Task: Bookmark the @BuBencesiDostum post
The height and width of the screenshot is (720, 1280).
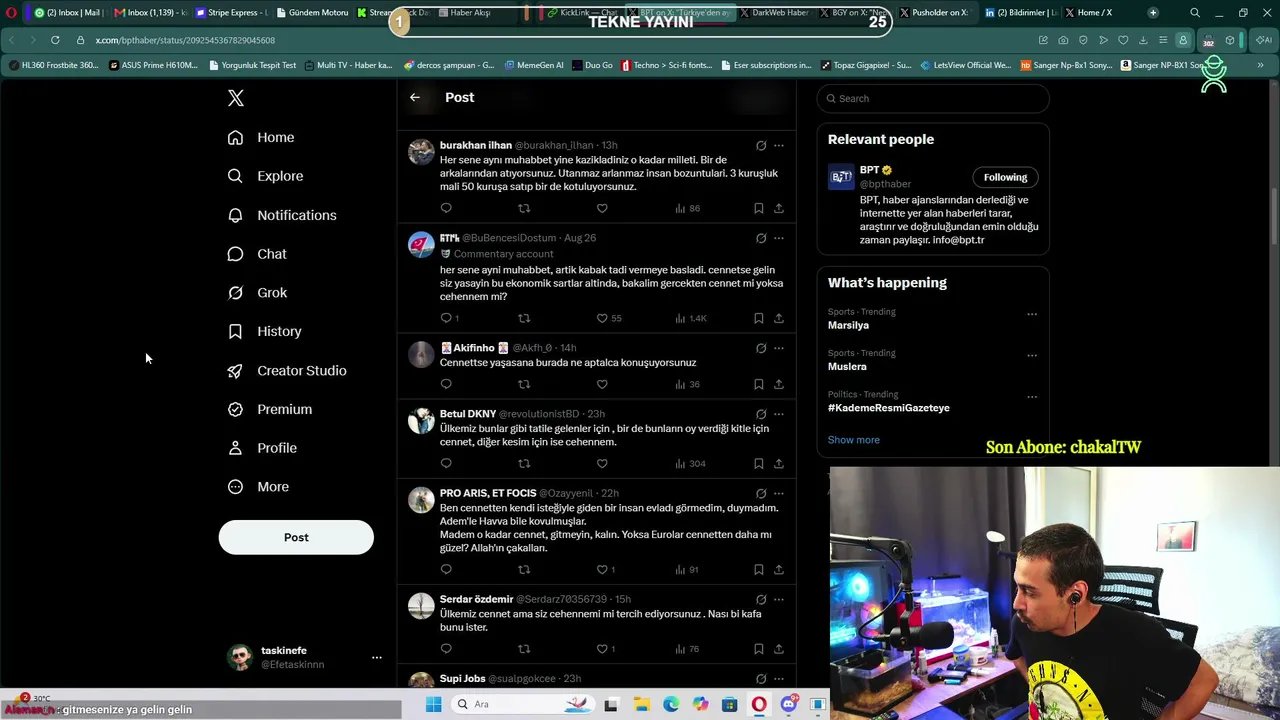Action: tap(759, 318)
